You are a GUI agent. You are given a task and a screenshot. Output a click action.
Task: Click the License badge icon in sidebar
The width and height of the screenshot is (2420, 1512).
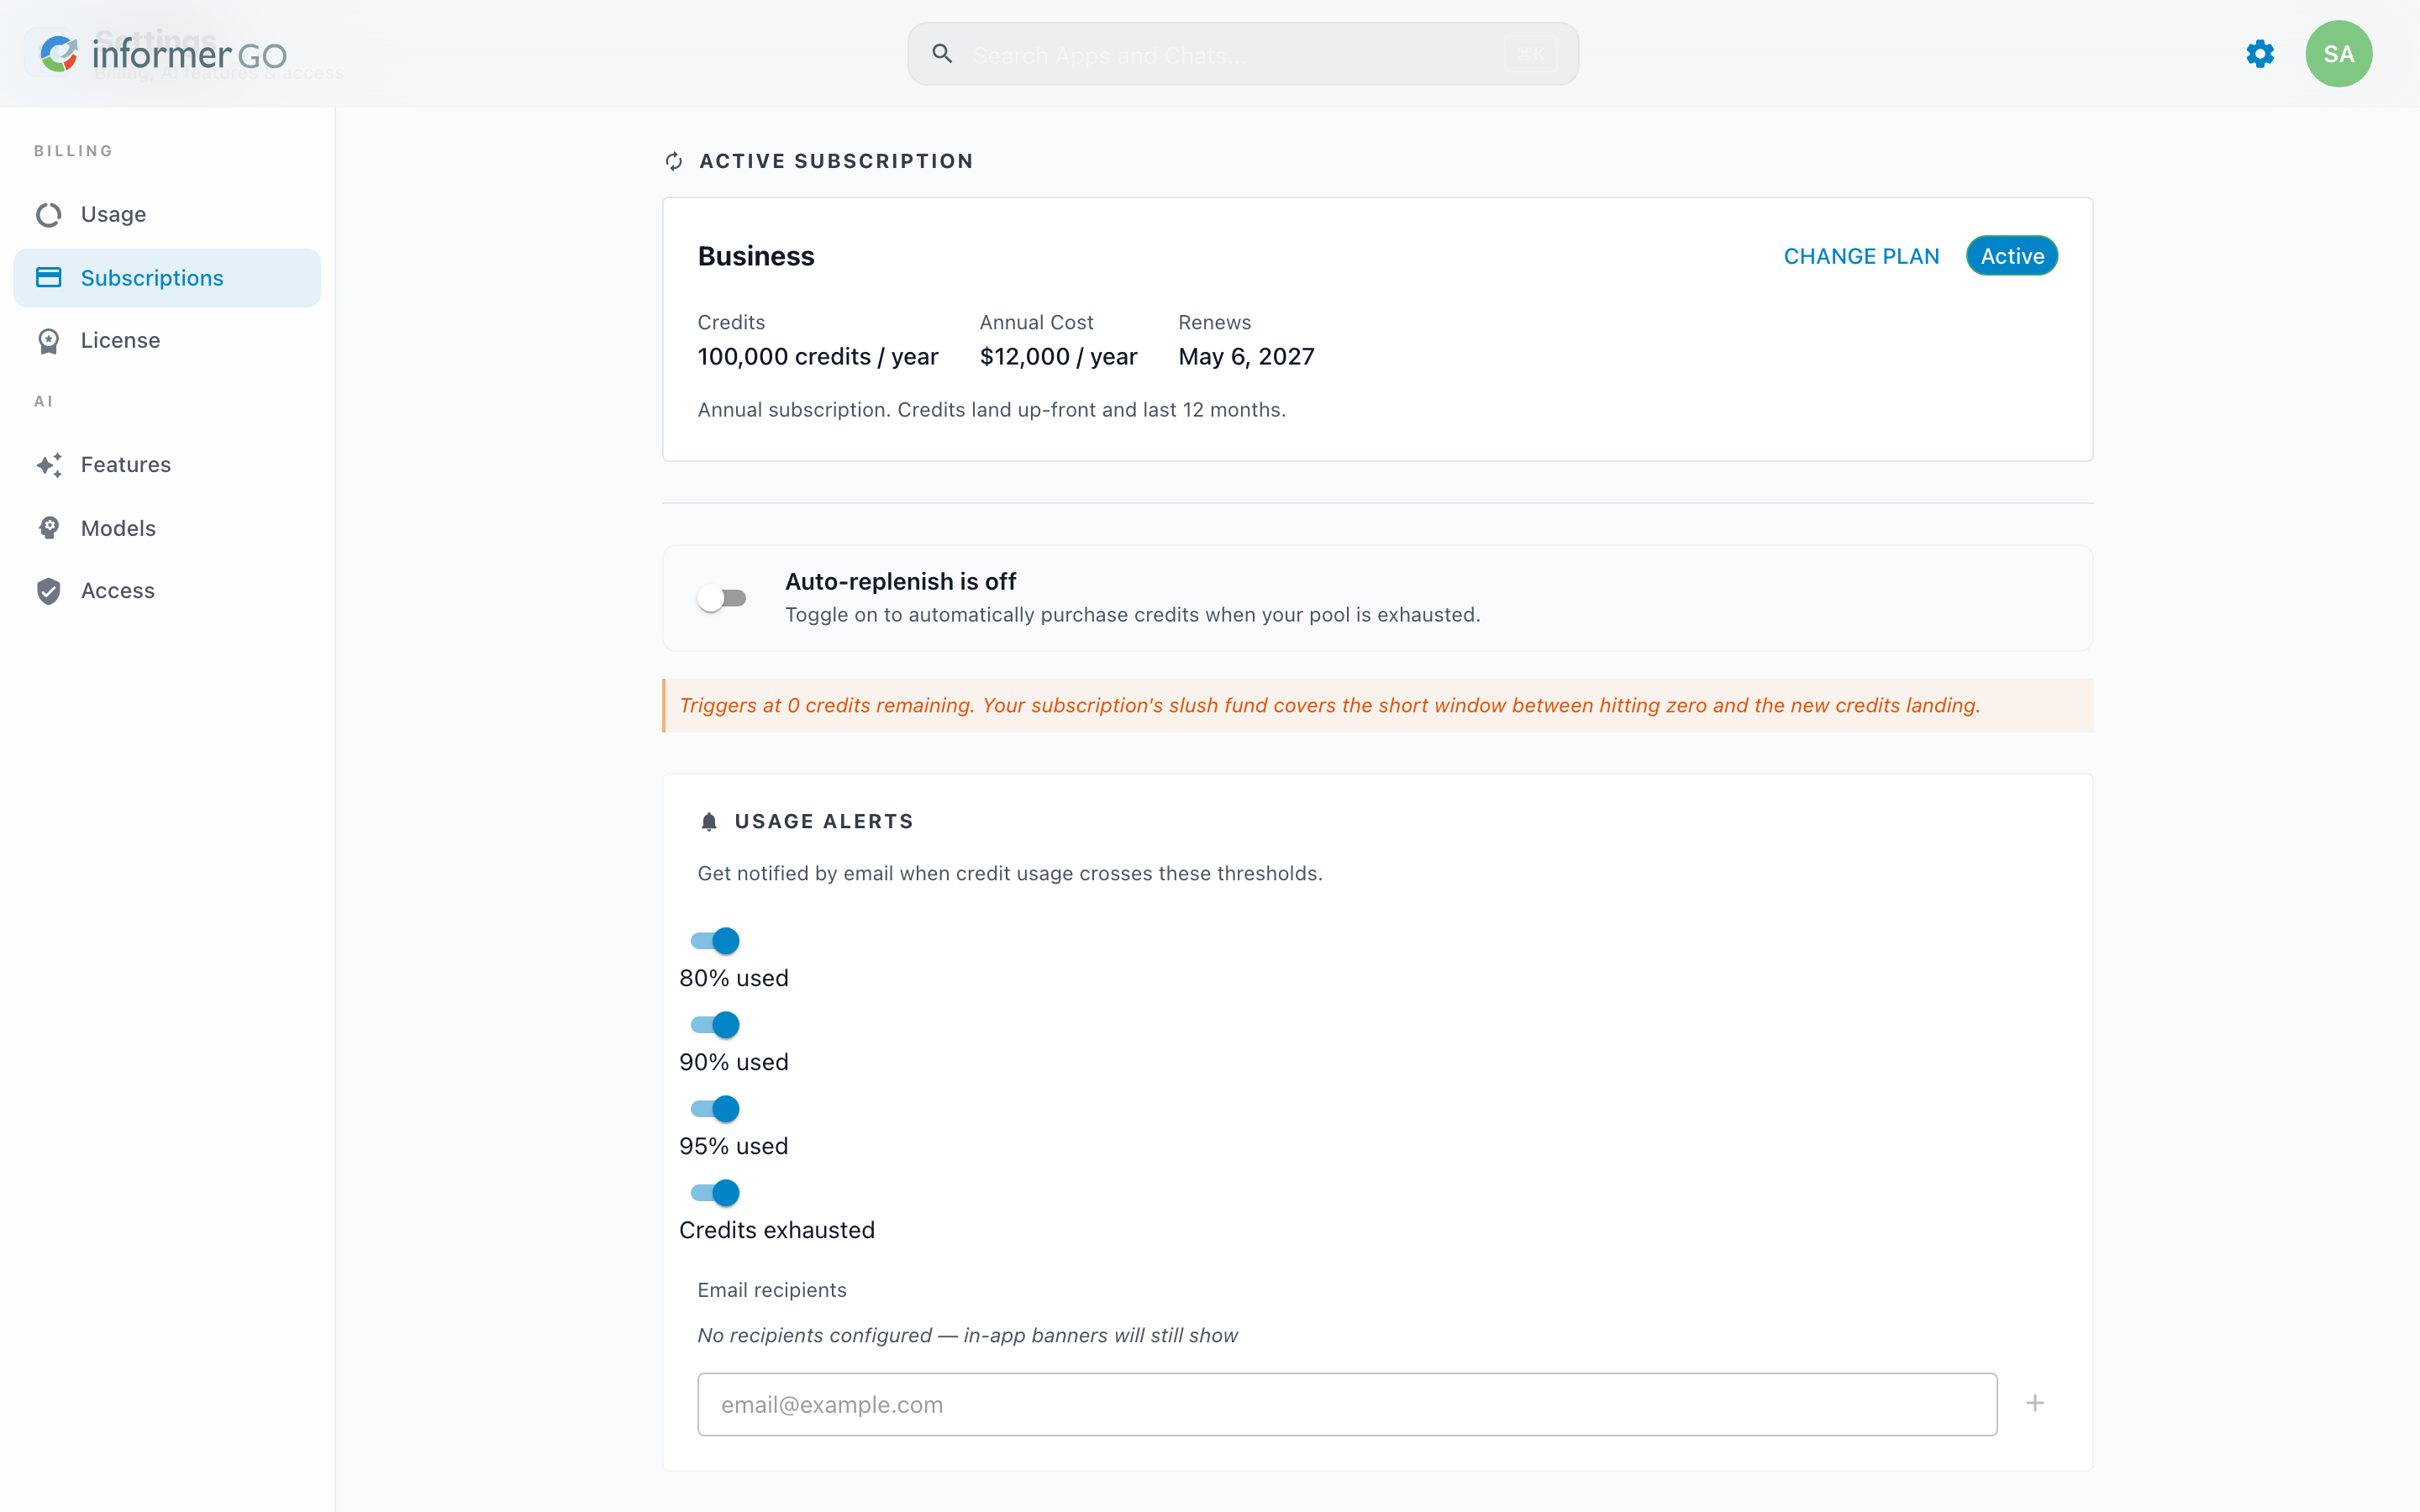point(49,341)
